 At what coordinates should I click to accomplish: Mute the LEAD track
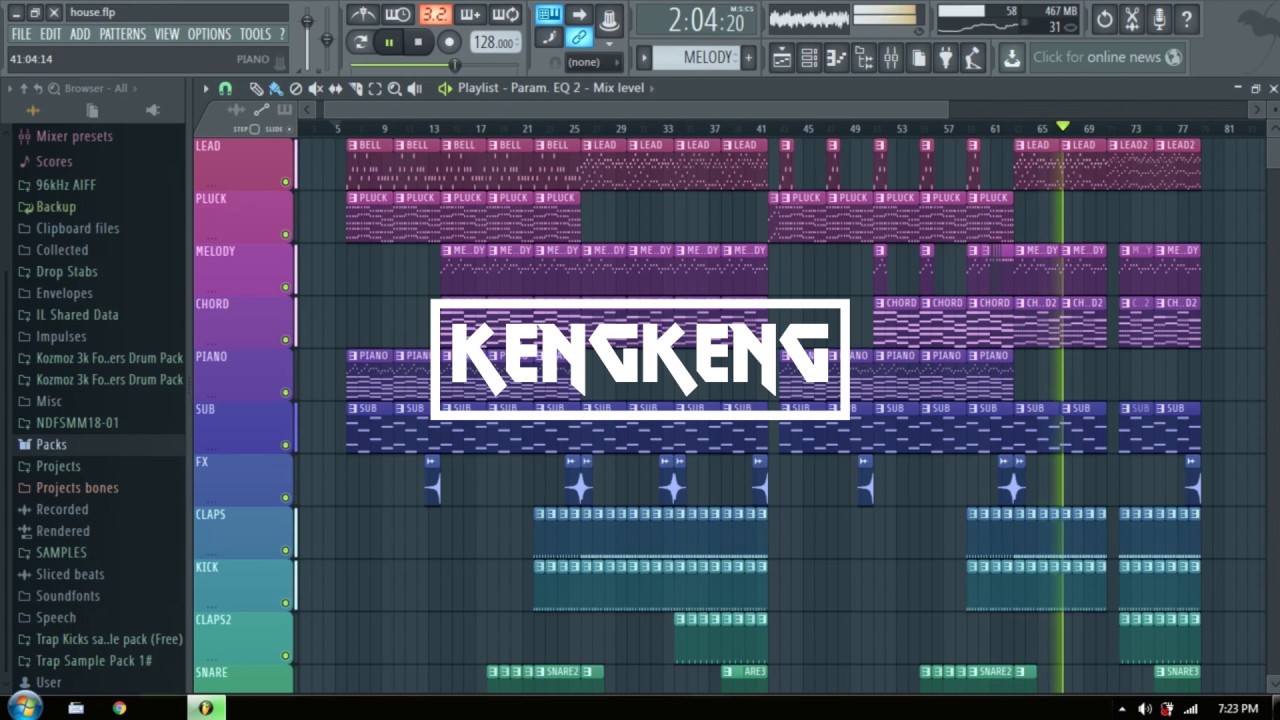(x=285, y=182)
